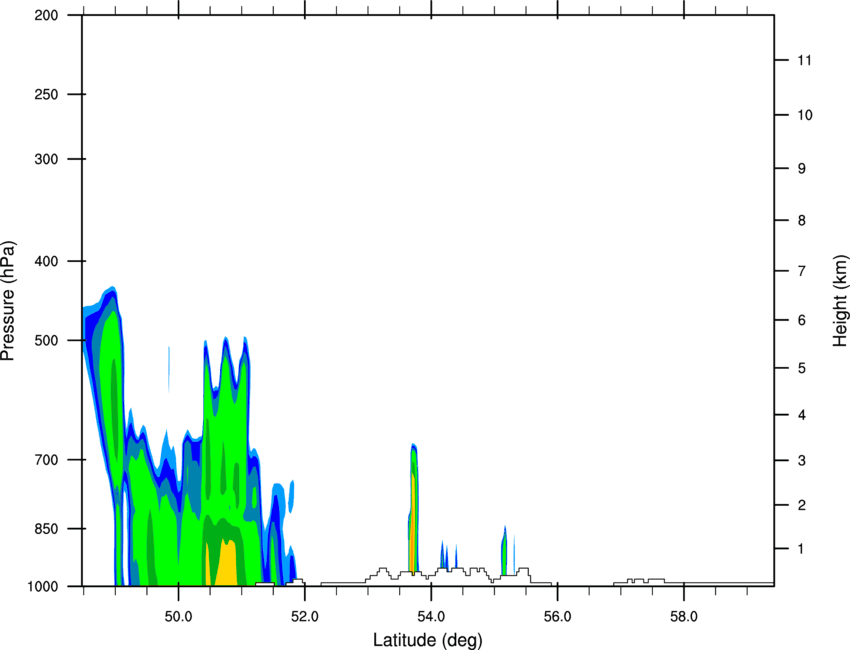Pick the 5 km height label
Viewport: 850px width, 650px height.
coord(802,368)
